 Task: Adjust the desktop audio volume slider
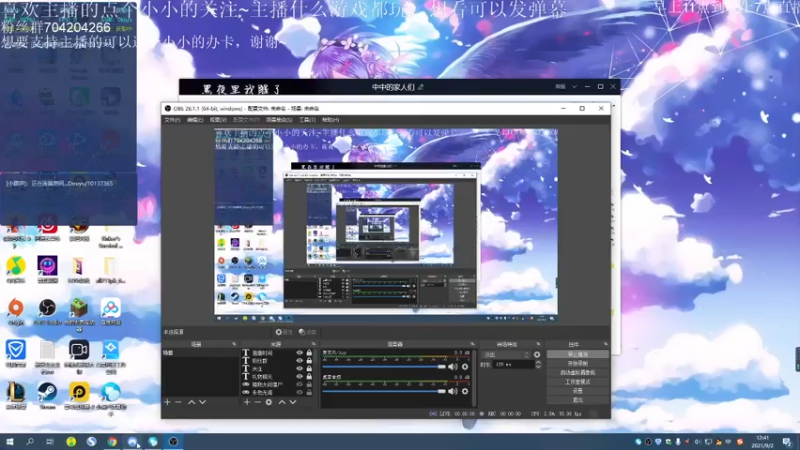384,391
